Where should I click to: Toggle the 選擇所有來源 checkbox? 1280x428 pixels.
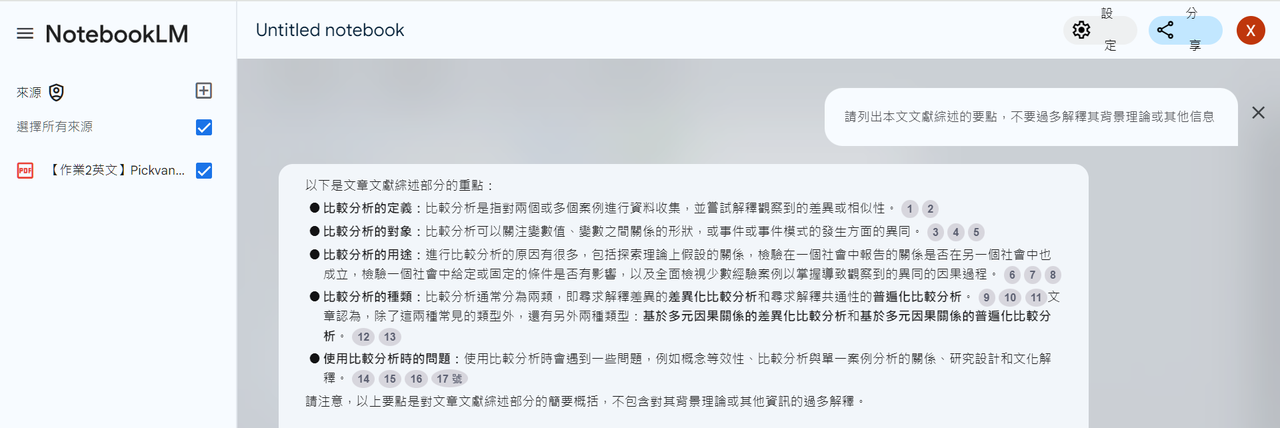coord(204,127)
